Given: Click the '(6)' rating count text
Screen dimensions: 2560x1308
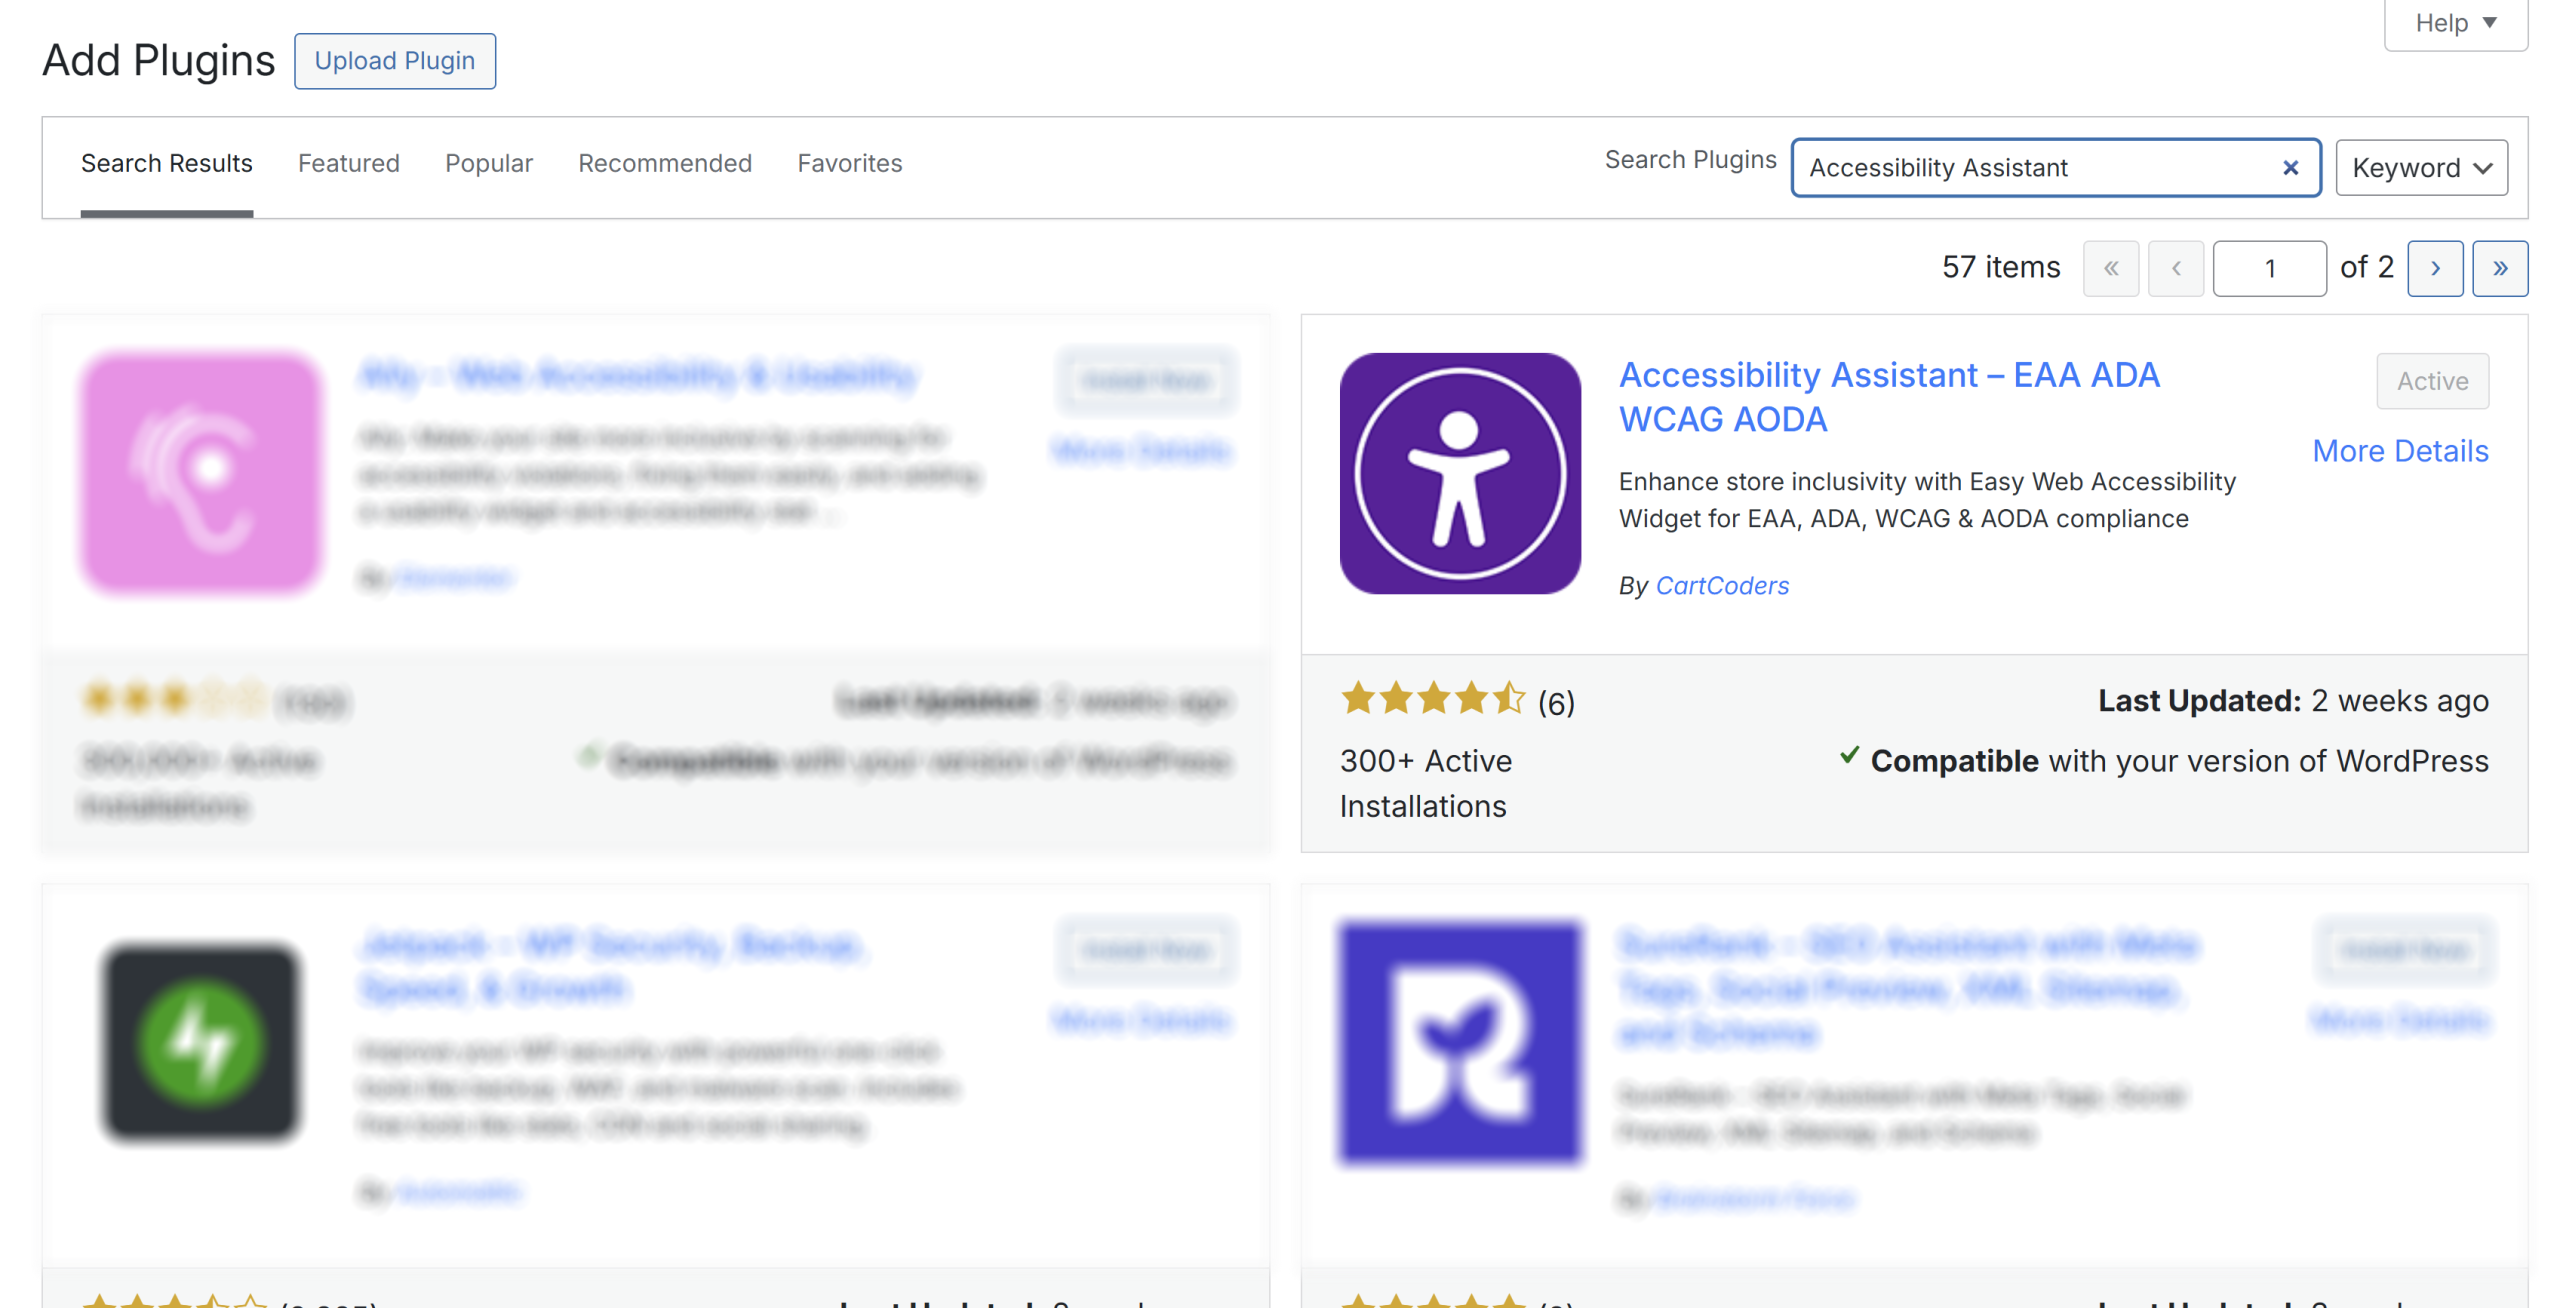Looking at the screenshot, I should click(1556, 703).
